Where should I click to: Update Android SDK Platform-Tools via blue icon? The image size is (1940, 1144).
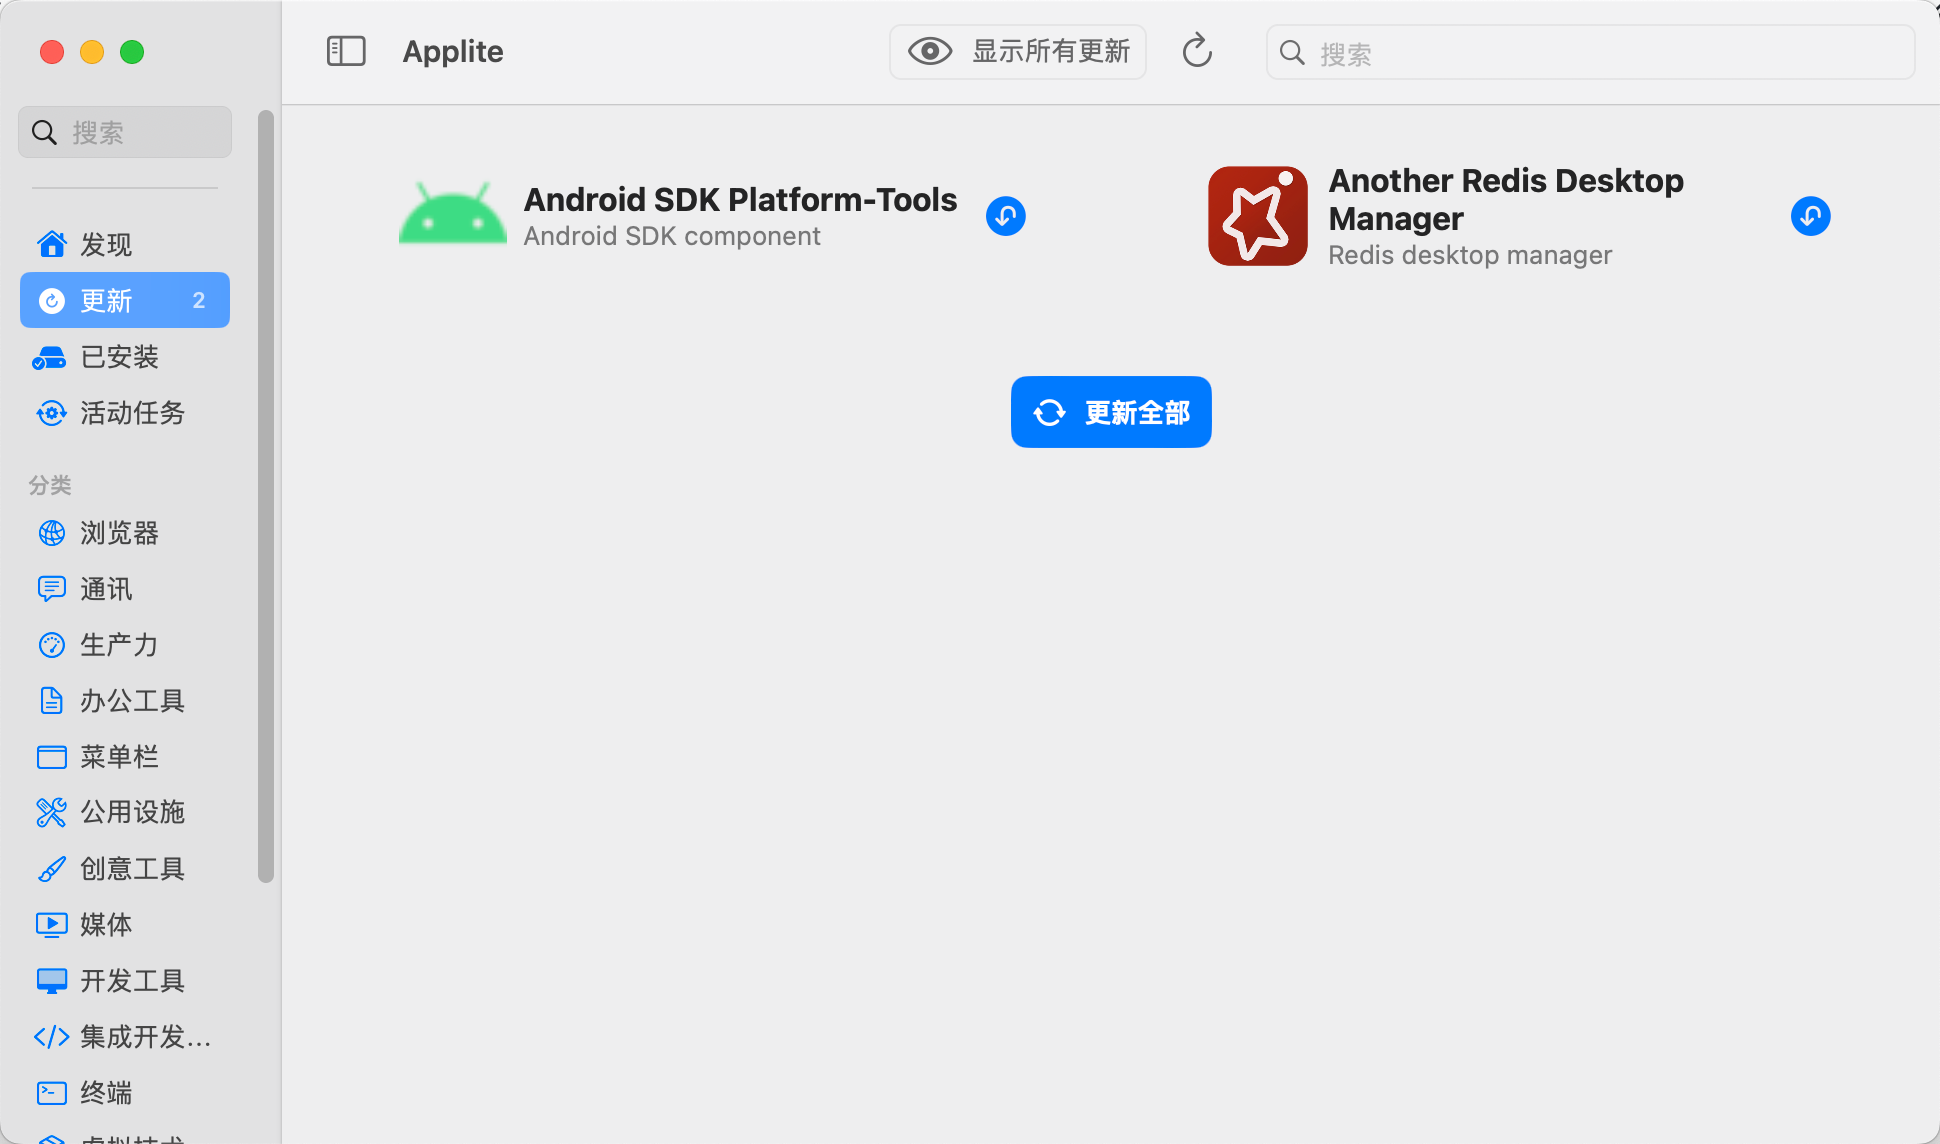pos(1006,216)
